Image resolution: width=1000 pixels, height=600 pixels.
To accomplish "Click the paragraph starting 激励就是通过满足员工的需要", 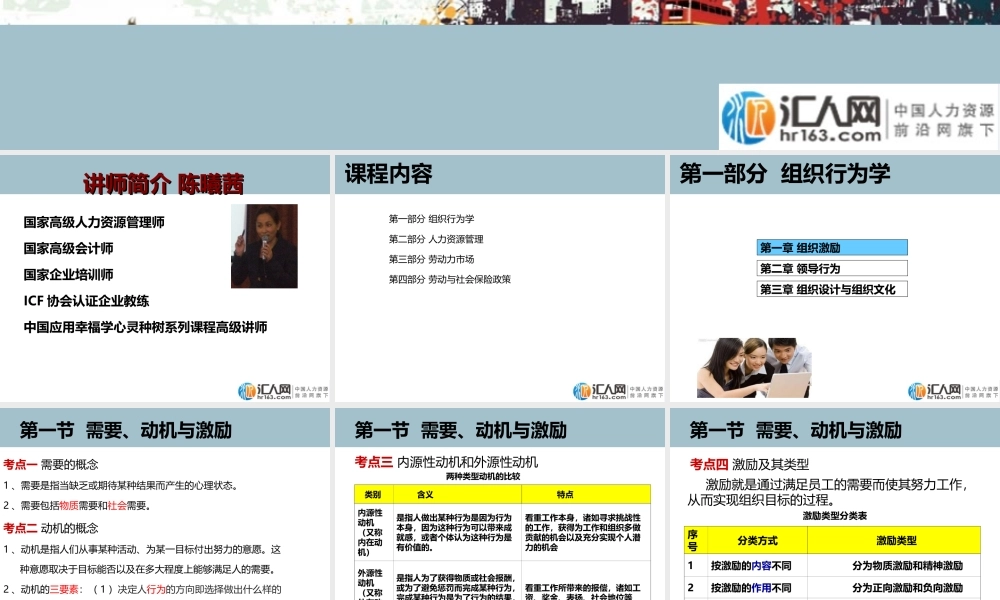I will click(x=827, y=492).
